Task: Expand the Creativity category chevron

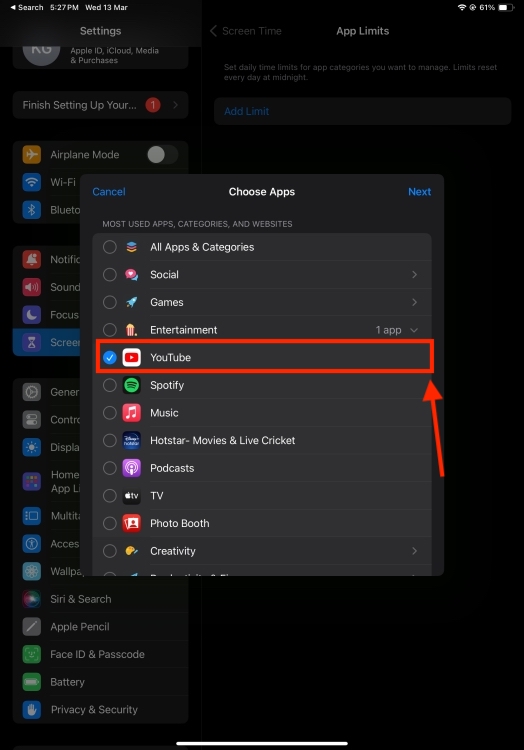Action: [415, 551]
